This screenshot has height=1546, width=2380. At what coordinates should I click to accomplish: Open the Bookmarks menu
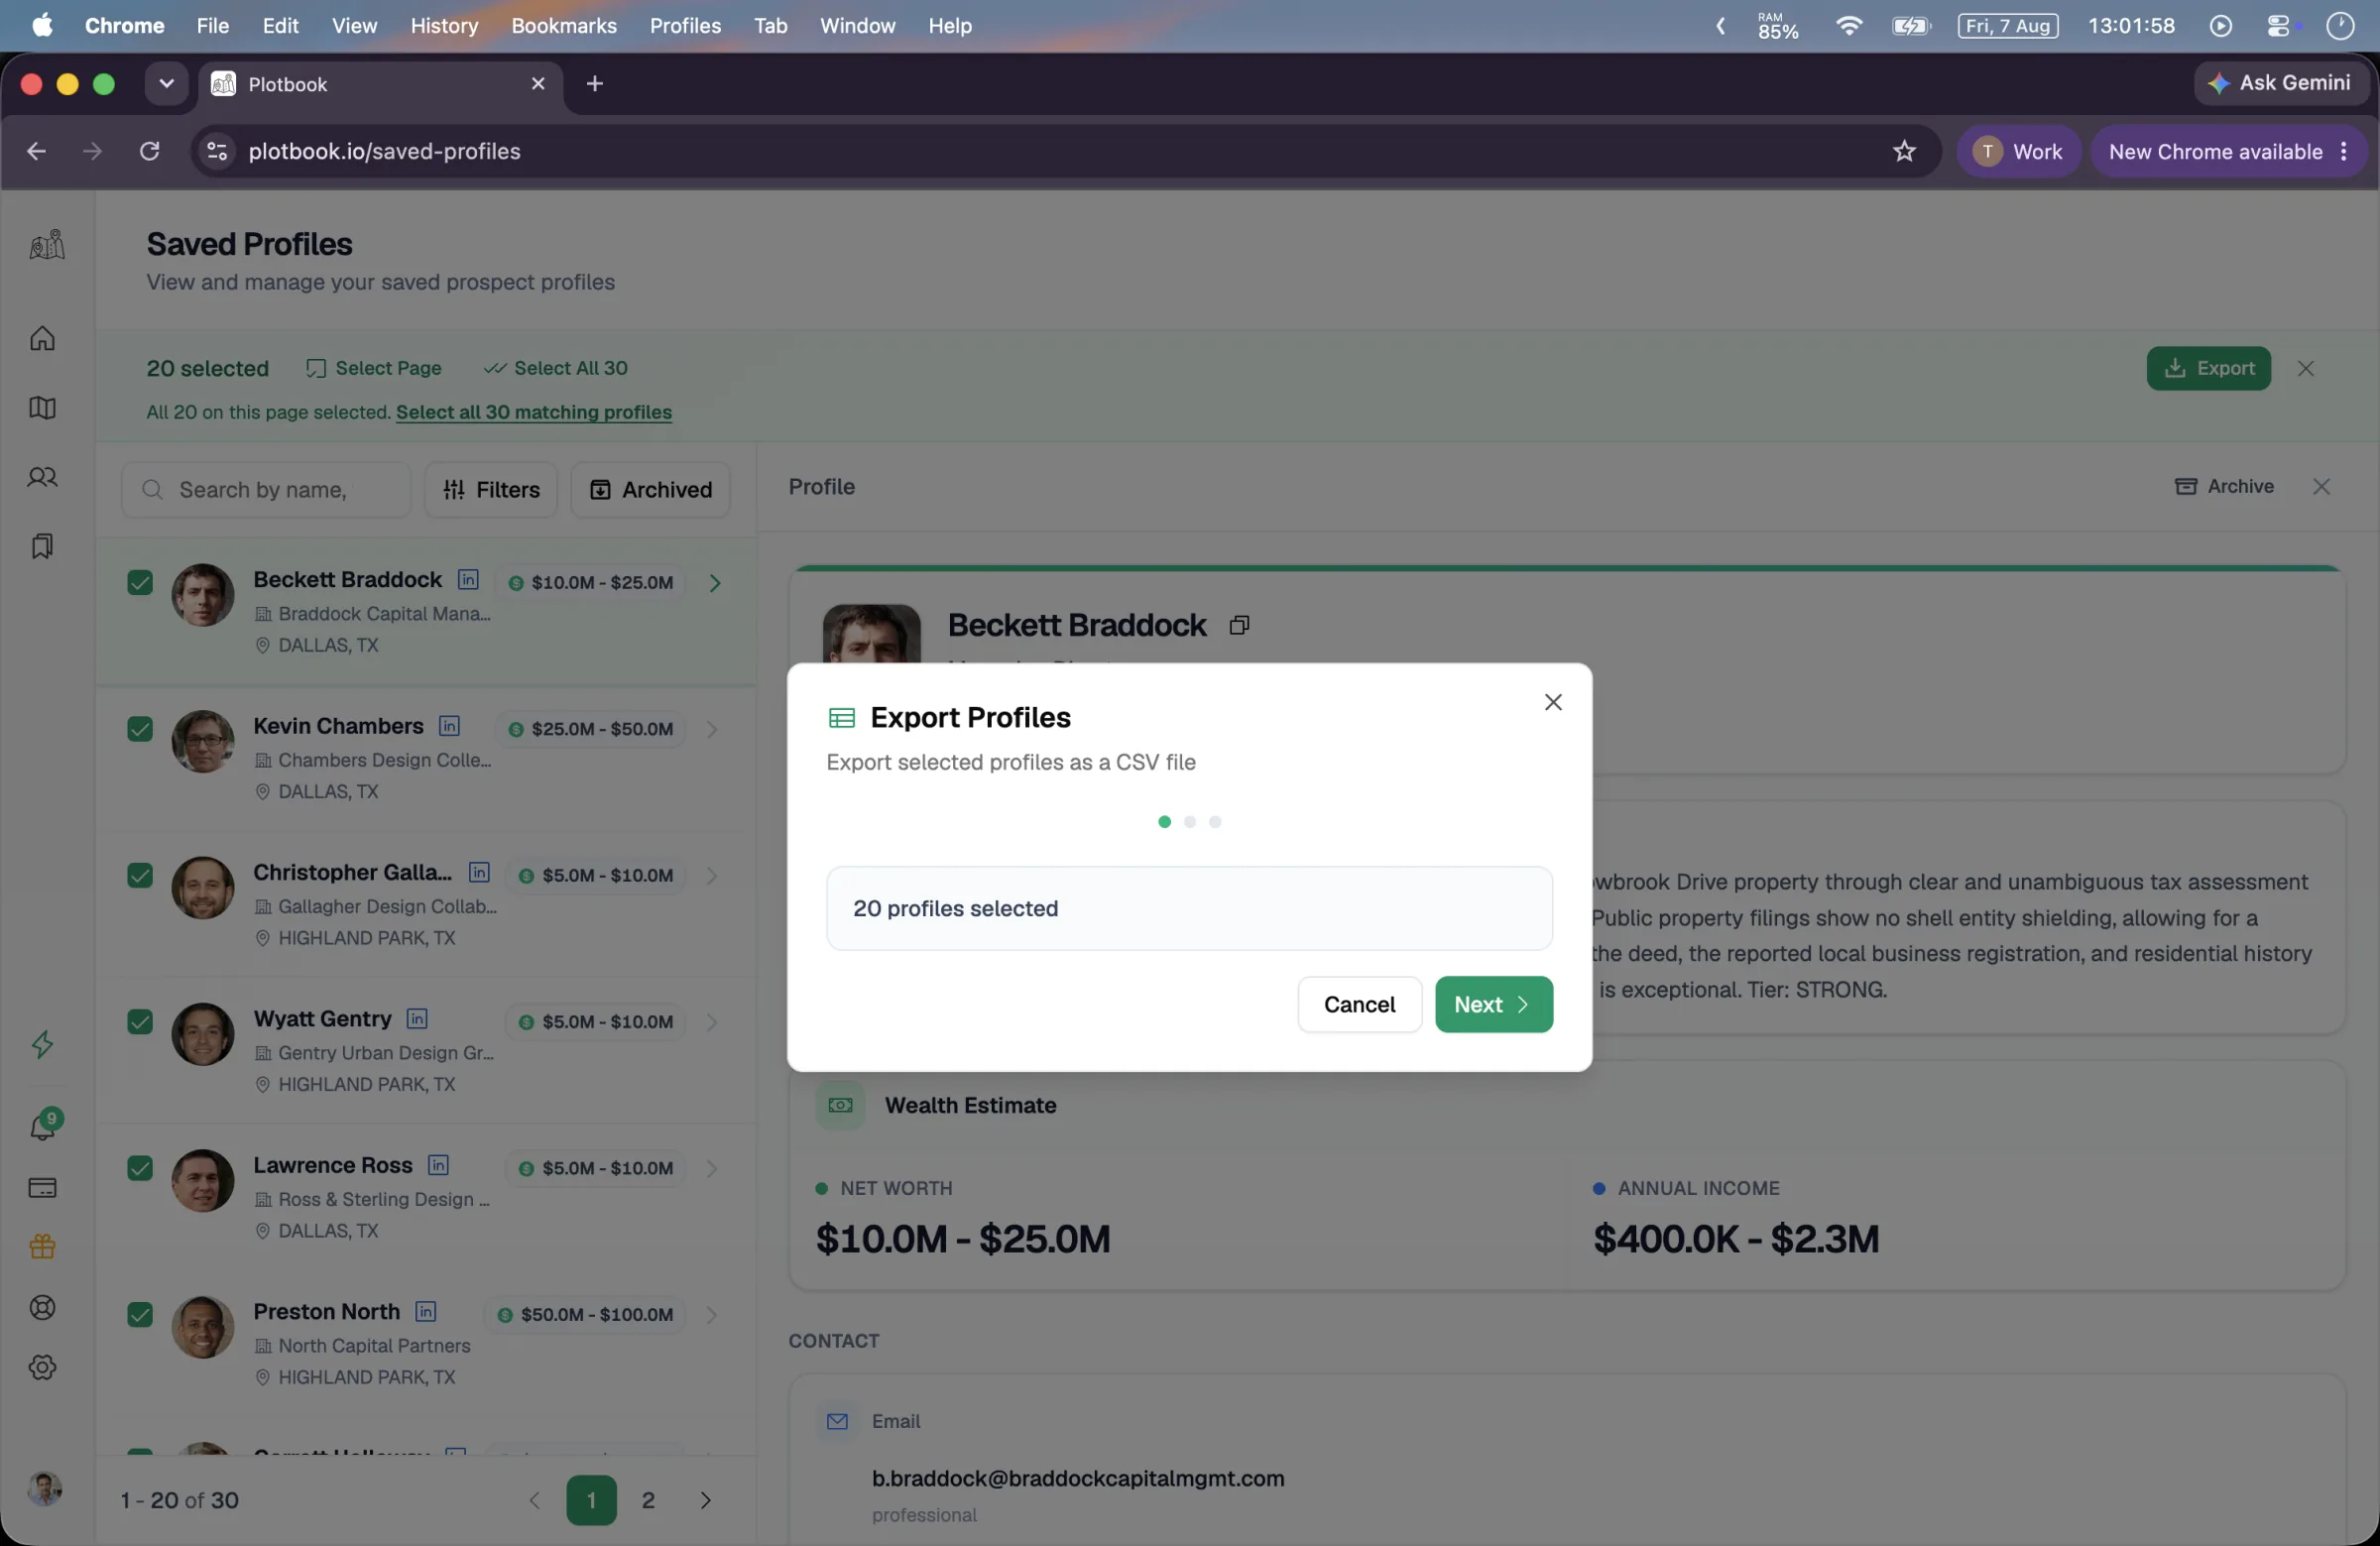click(x=564, y=26)
